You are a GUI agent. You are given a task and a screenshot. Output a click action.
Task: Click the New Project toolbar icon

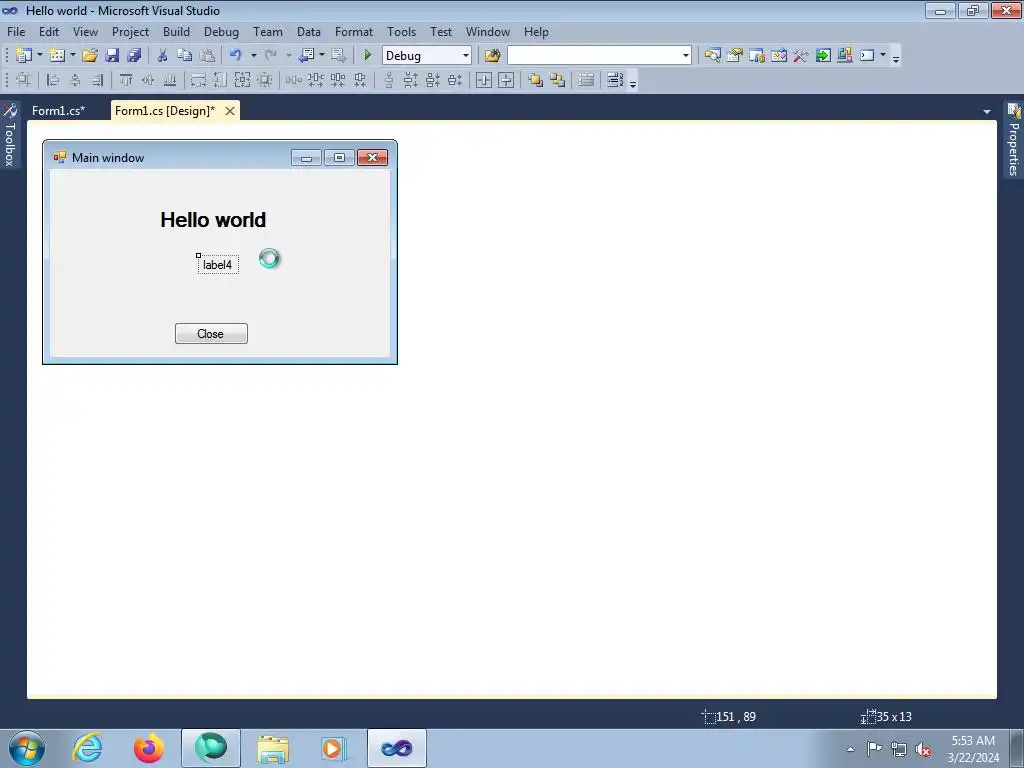[x=24, y=56]
